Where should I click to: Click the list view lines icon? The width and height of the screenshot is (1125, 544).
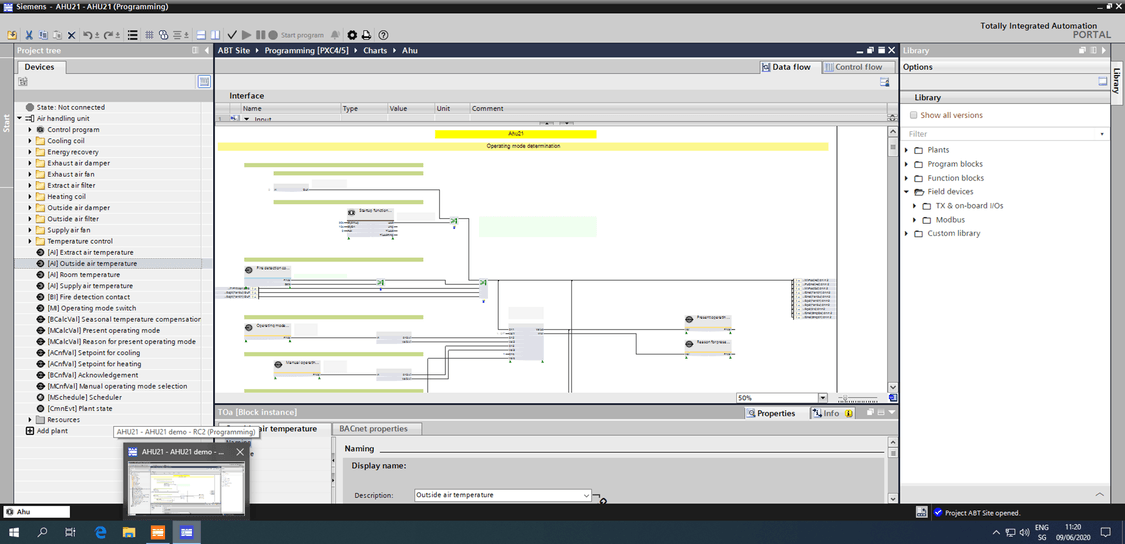tap(133, 35)
